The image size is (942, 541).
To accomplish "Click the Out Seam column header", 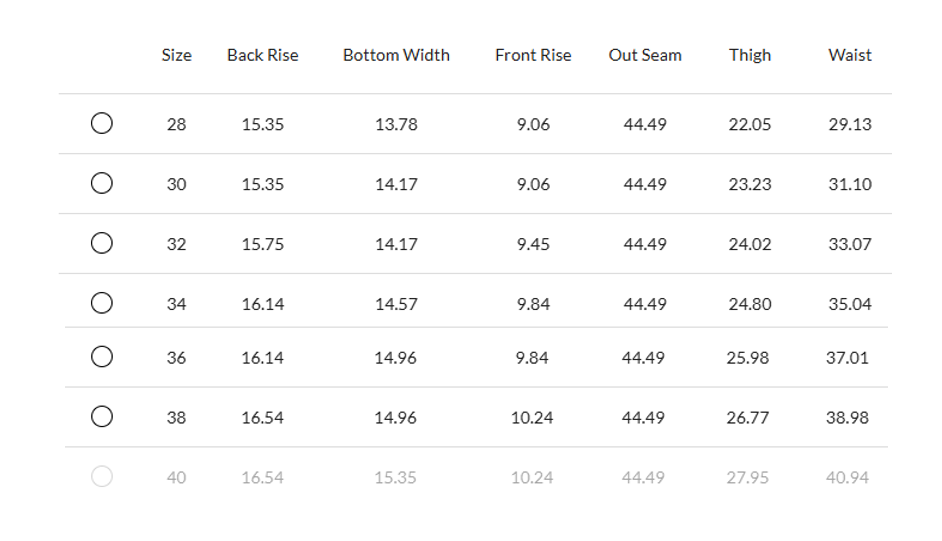I will click(x=645, y=55).
